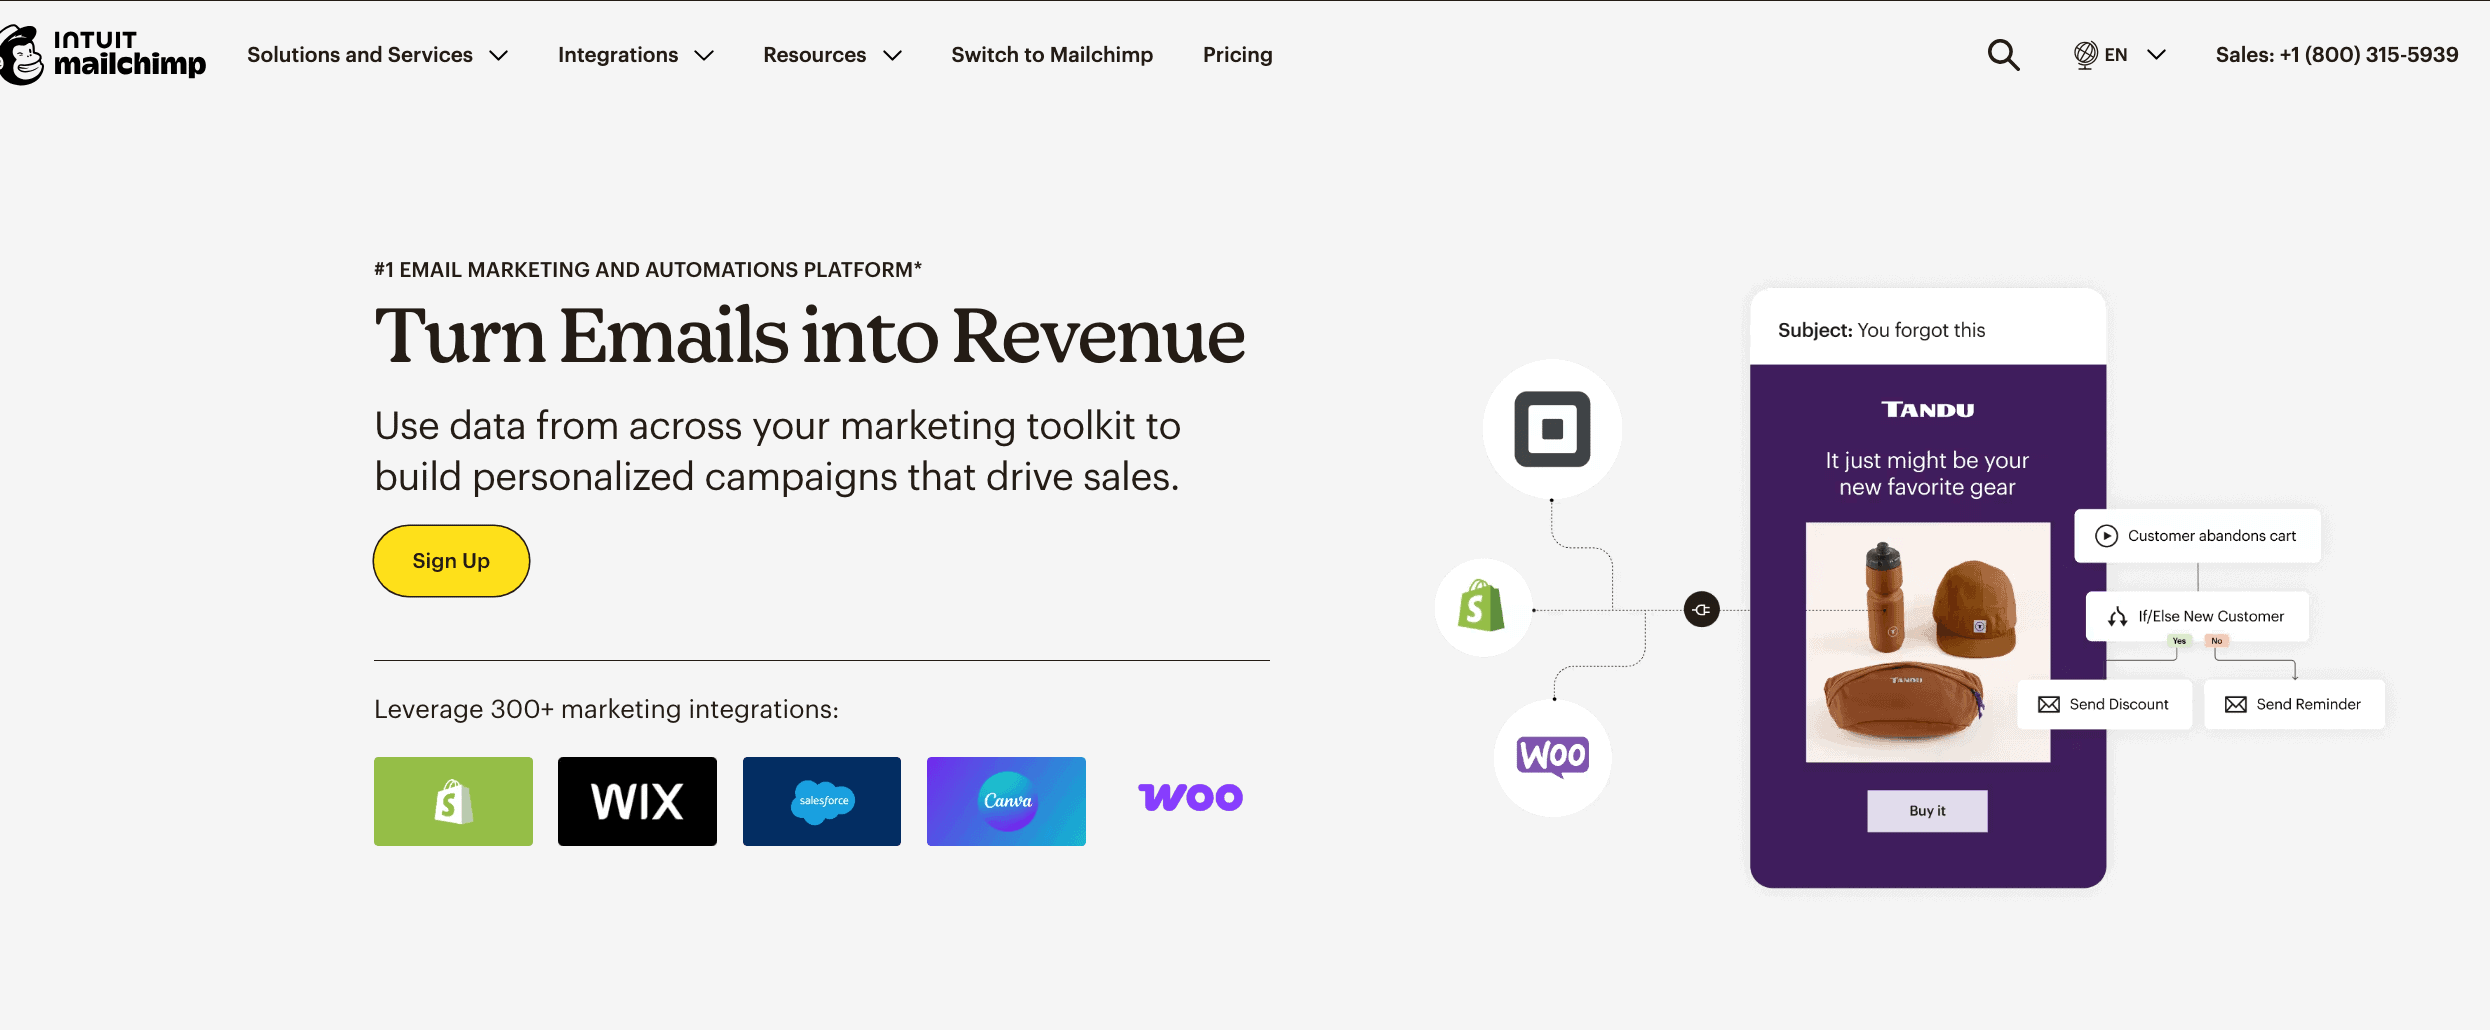
Task: Click the play icon beside Customer abandons cart
Action: (x=2106, y=536)
